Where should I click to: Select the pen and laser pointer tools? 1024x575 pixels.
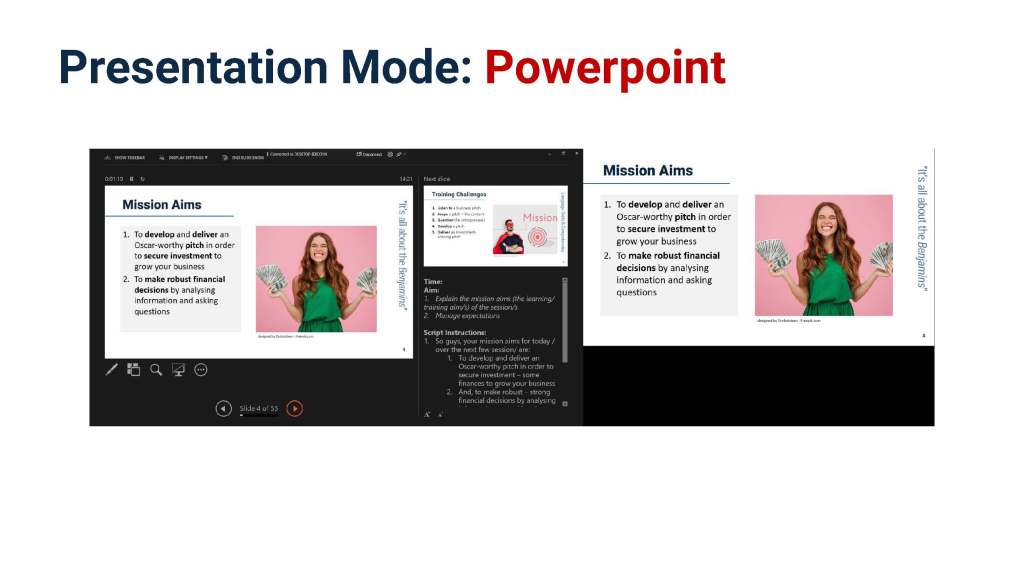[x=112, y=369]
